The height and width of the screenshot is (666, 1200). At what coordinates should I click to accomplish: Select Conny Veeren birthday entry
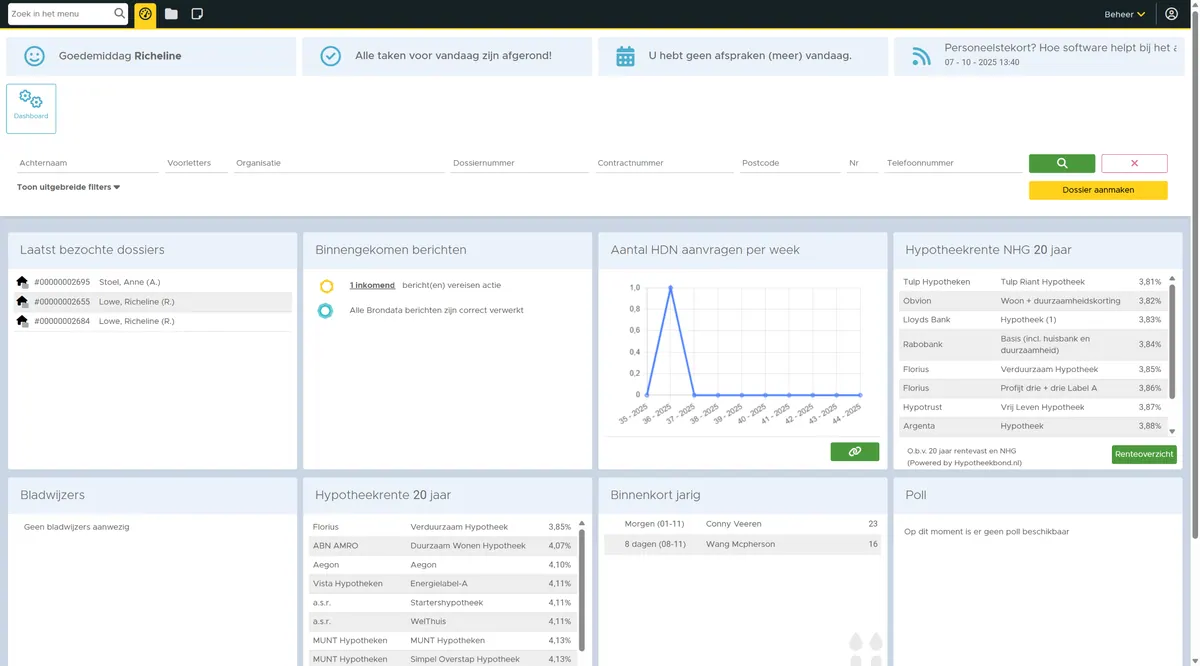point(742,524)
